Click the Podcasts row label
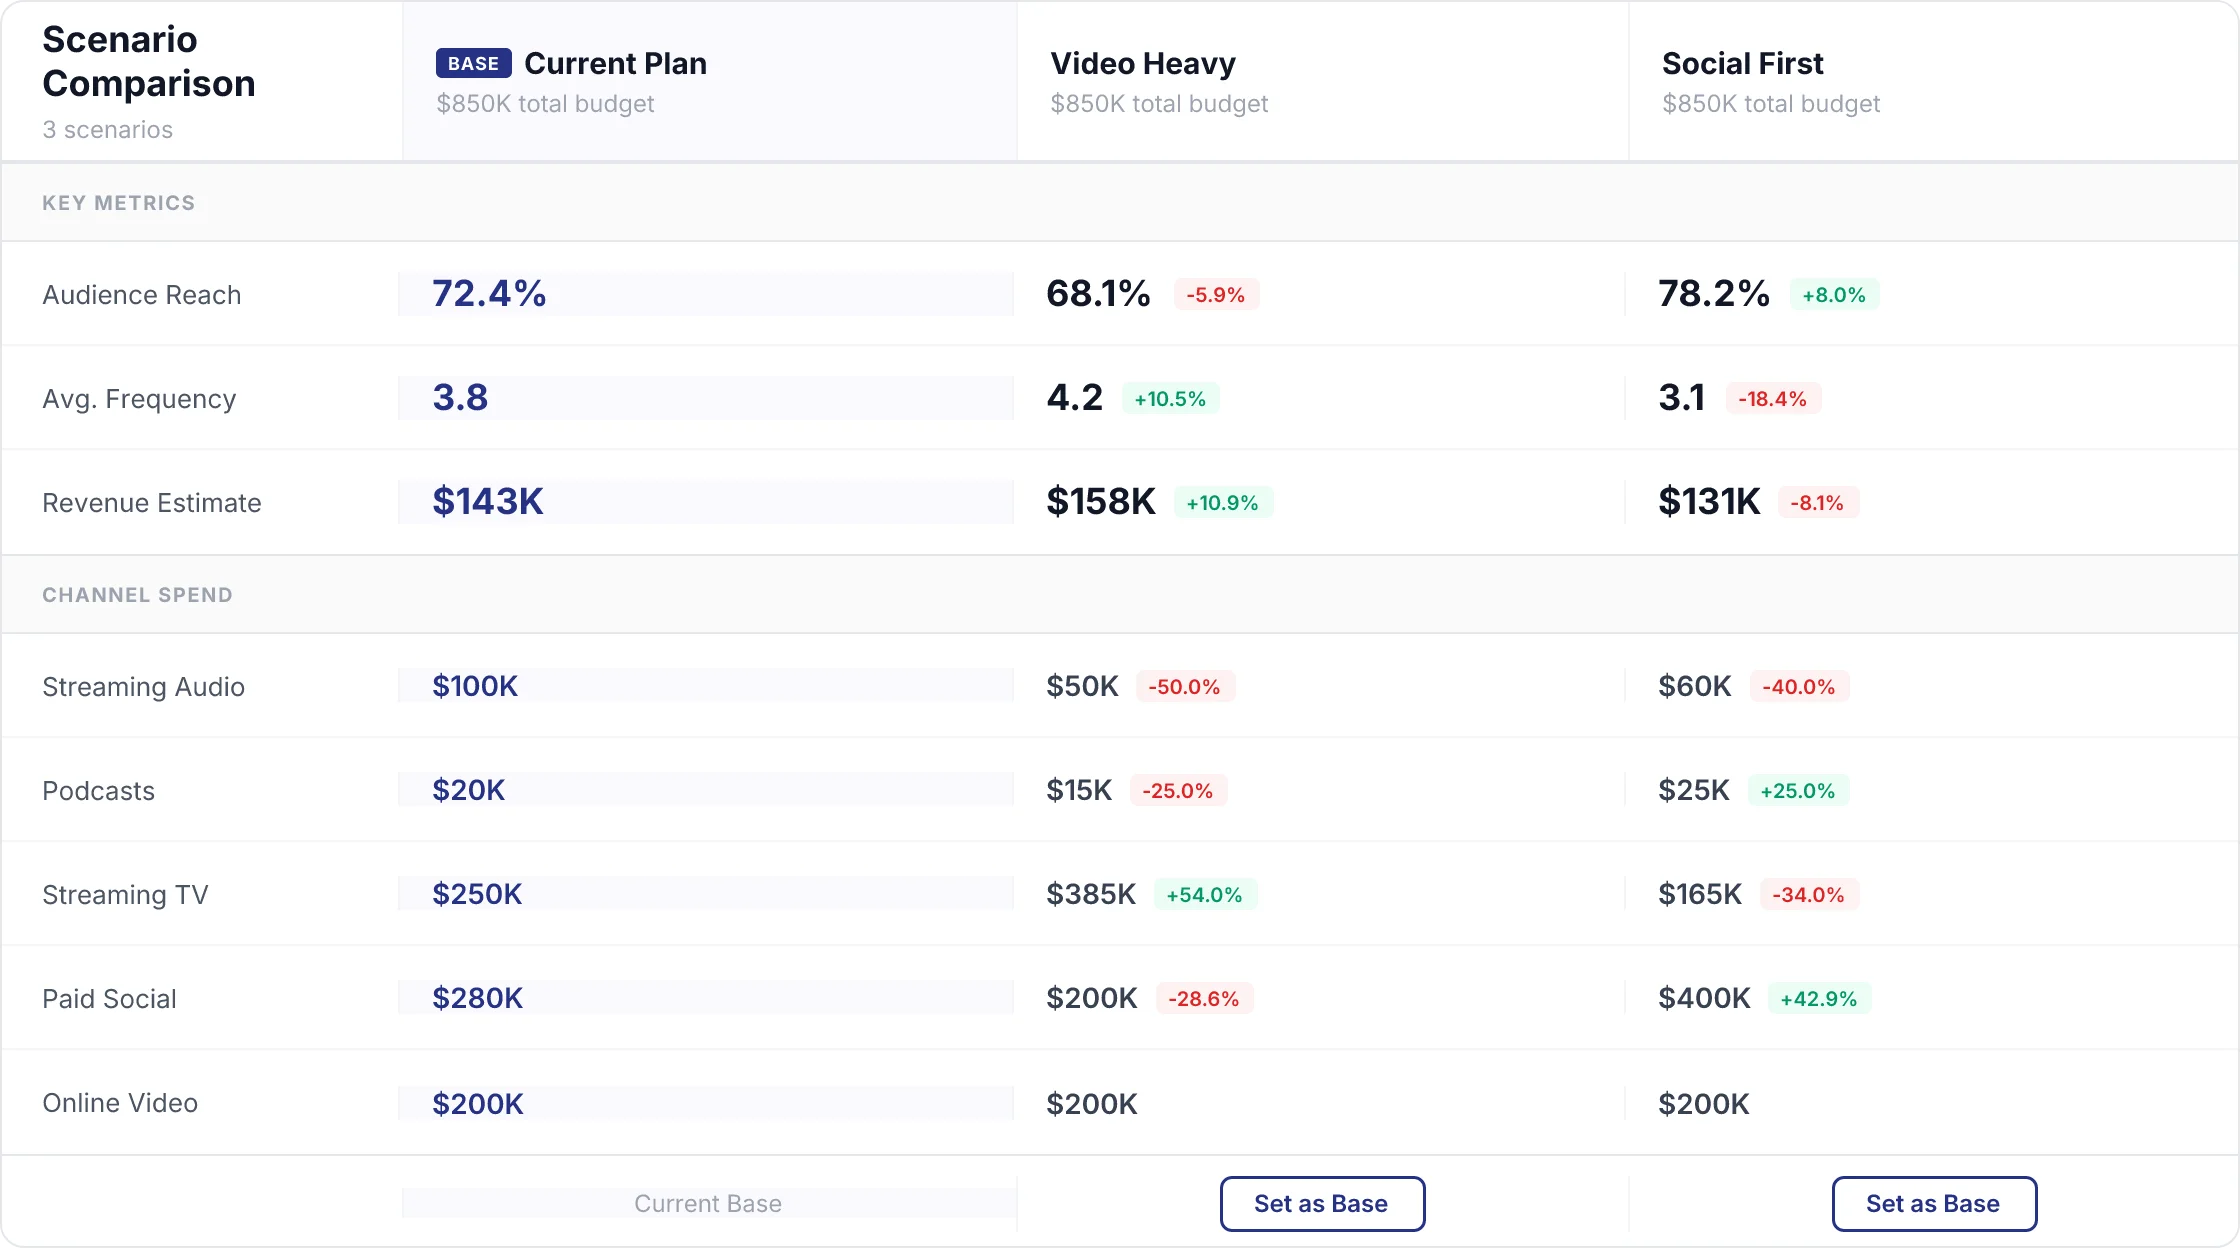Screen dimensions: 2240x1248 pyautogui.click(x=98, y=791)
